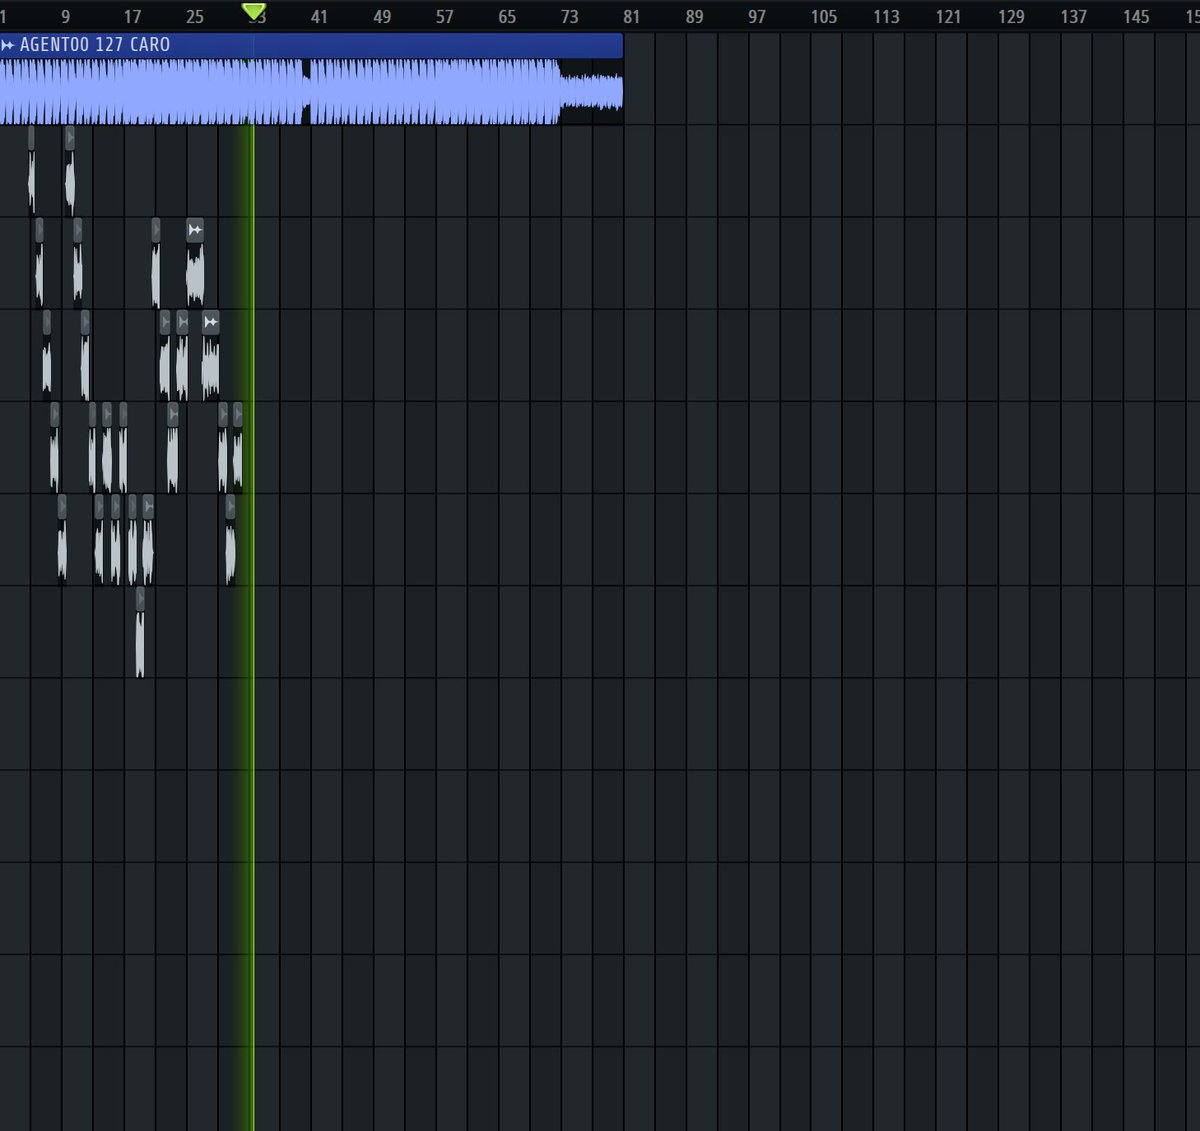Viewport: 1200px width, 1131px height.
Task: Jump to bar 129 on the timeline ruler
Action: (x=1011, y=17)
